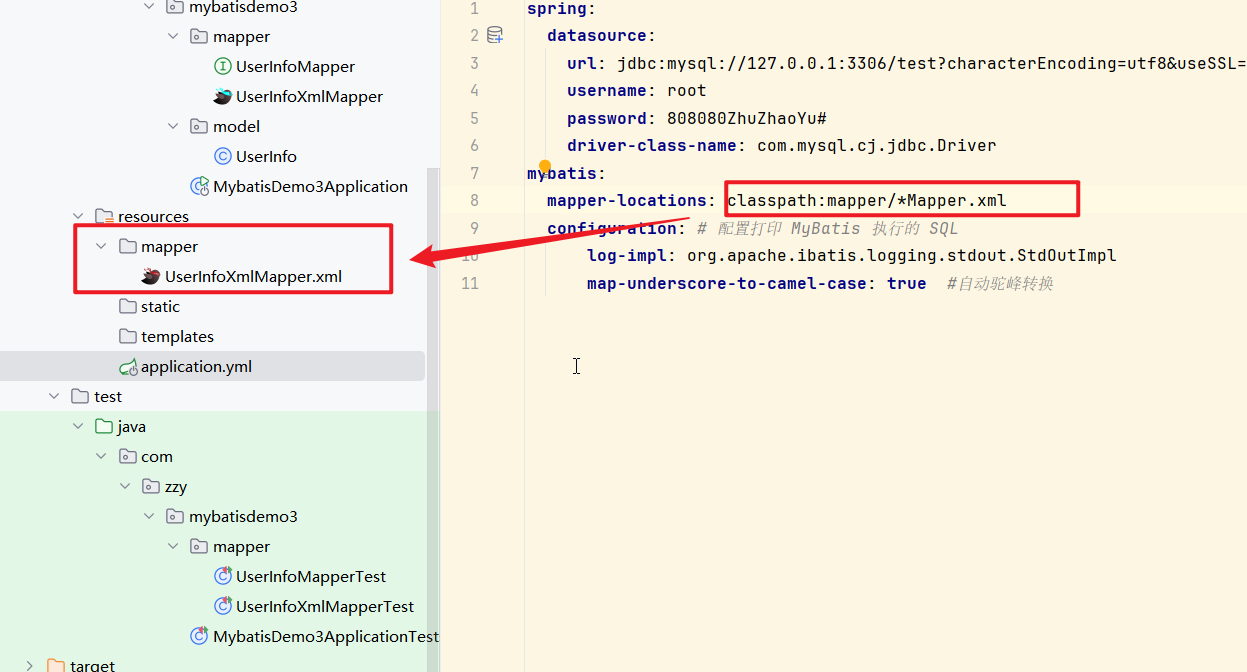Expand the target folder
This screenshot has height=672, width=1247.
coord(30,666)
